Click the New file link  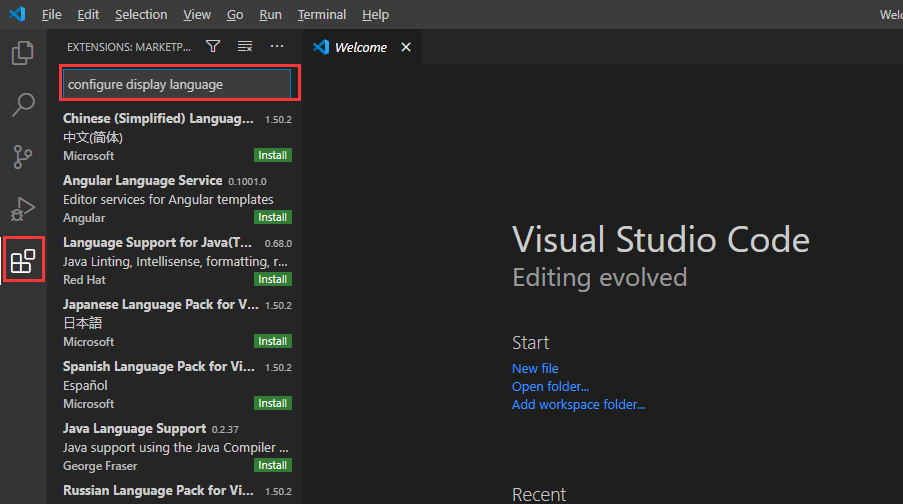pyautogui.click(x=535, y=368)
